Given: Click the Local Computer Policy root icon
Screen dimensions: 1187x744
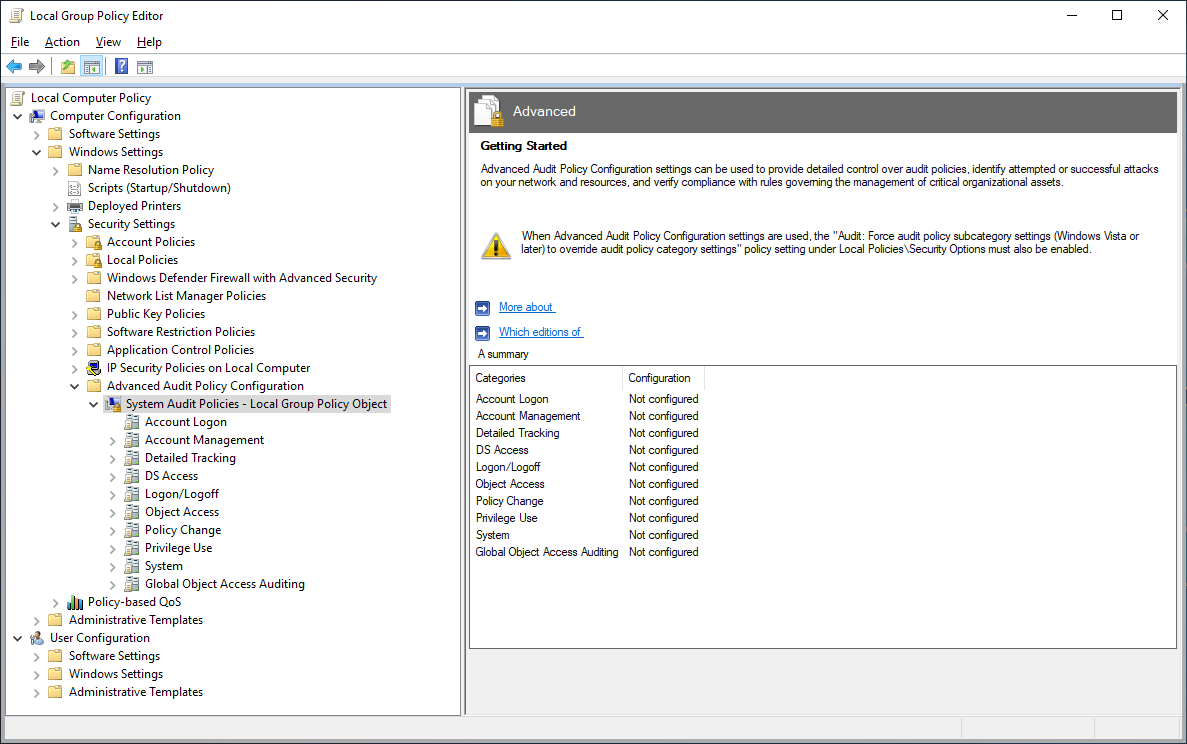Looking at the screenshot, I should point(18,98).
